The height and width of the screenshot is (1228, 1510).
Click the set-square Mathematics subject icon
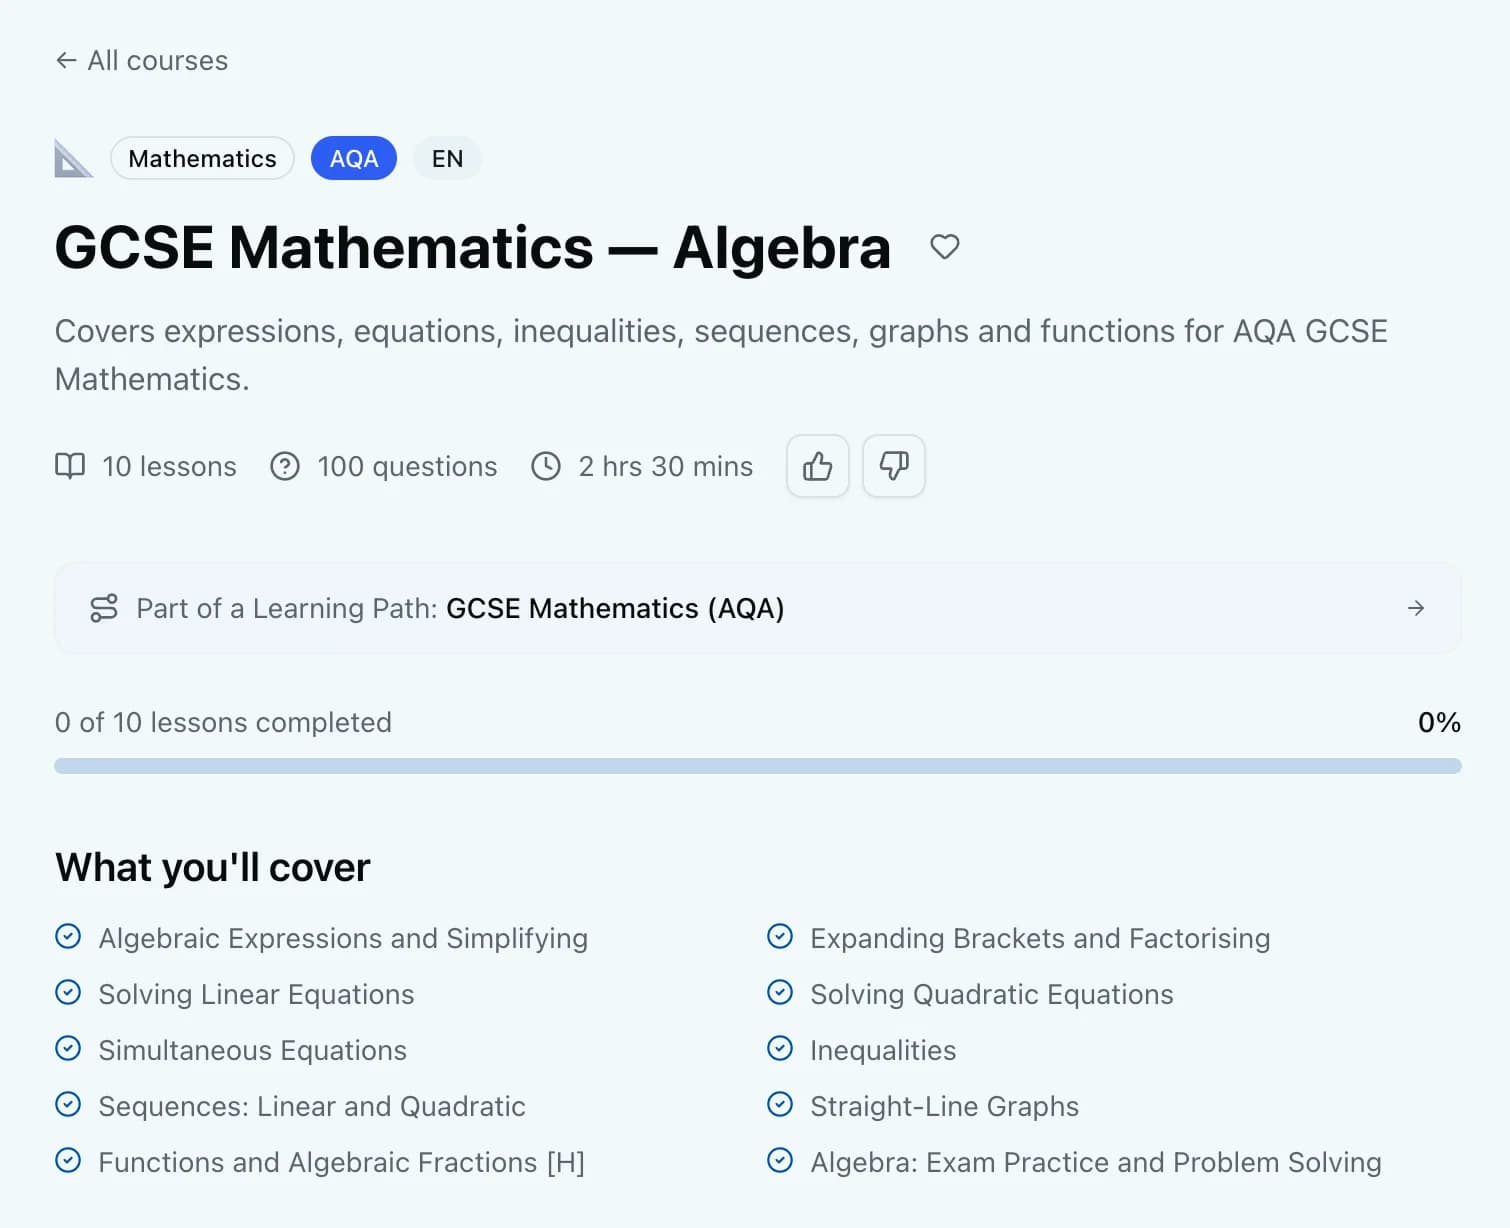coord(73,158)
